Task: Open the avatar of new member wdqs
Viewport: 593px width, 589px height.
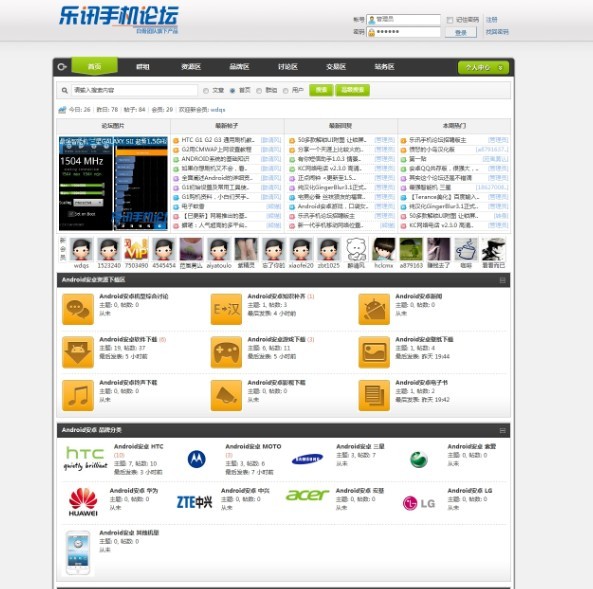Action: coord(81,249)
